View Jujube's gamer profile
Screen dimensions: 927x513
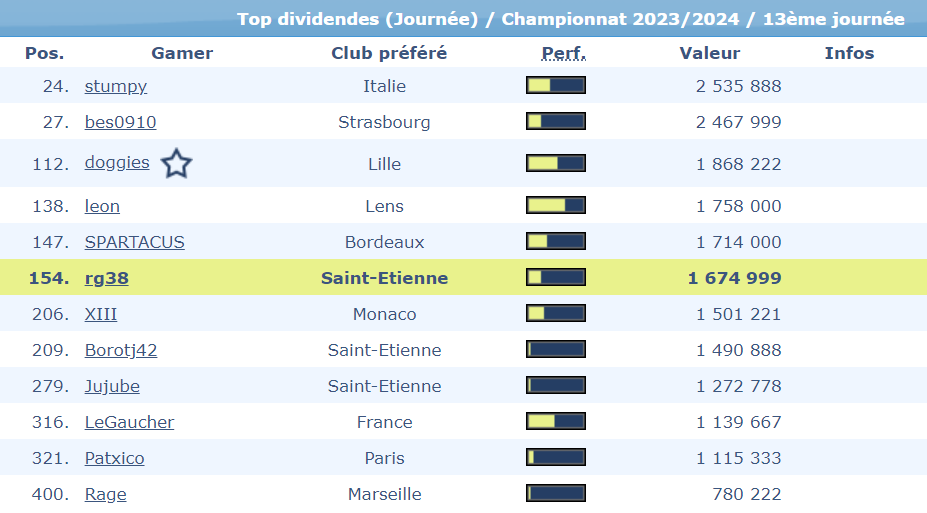tap(112, 386)
